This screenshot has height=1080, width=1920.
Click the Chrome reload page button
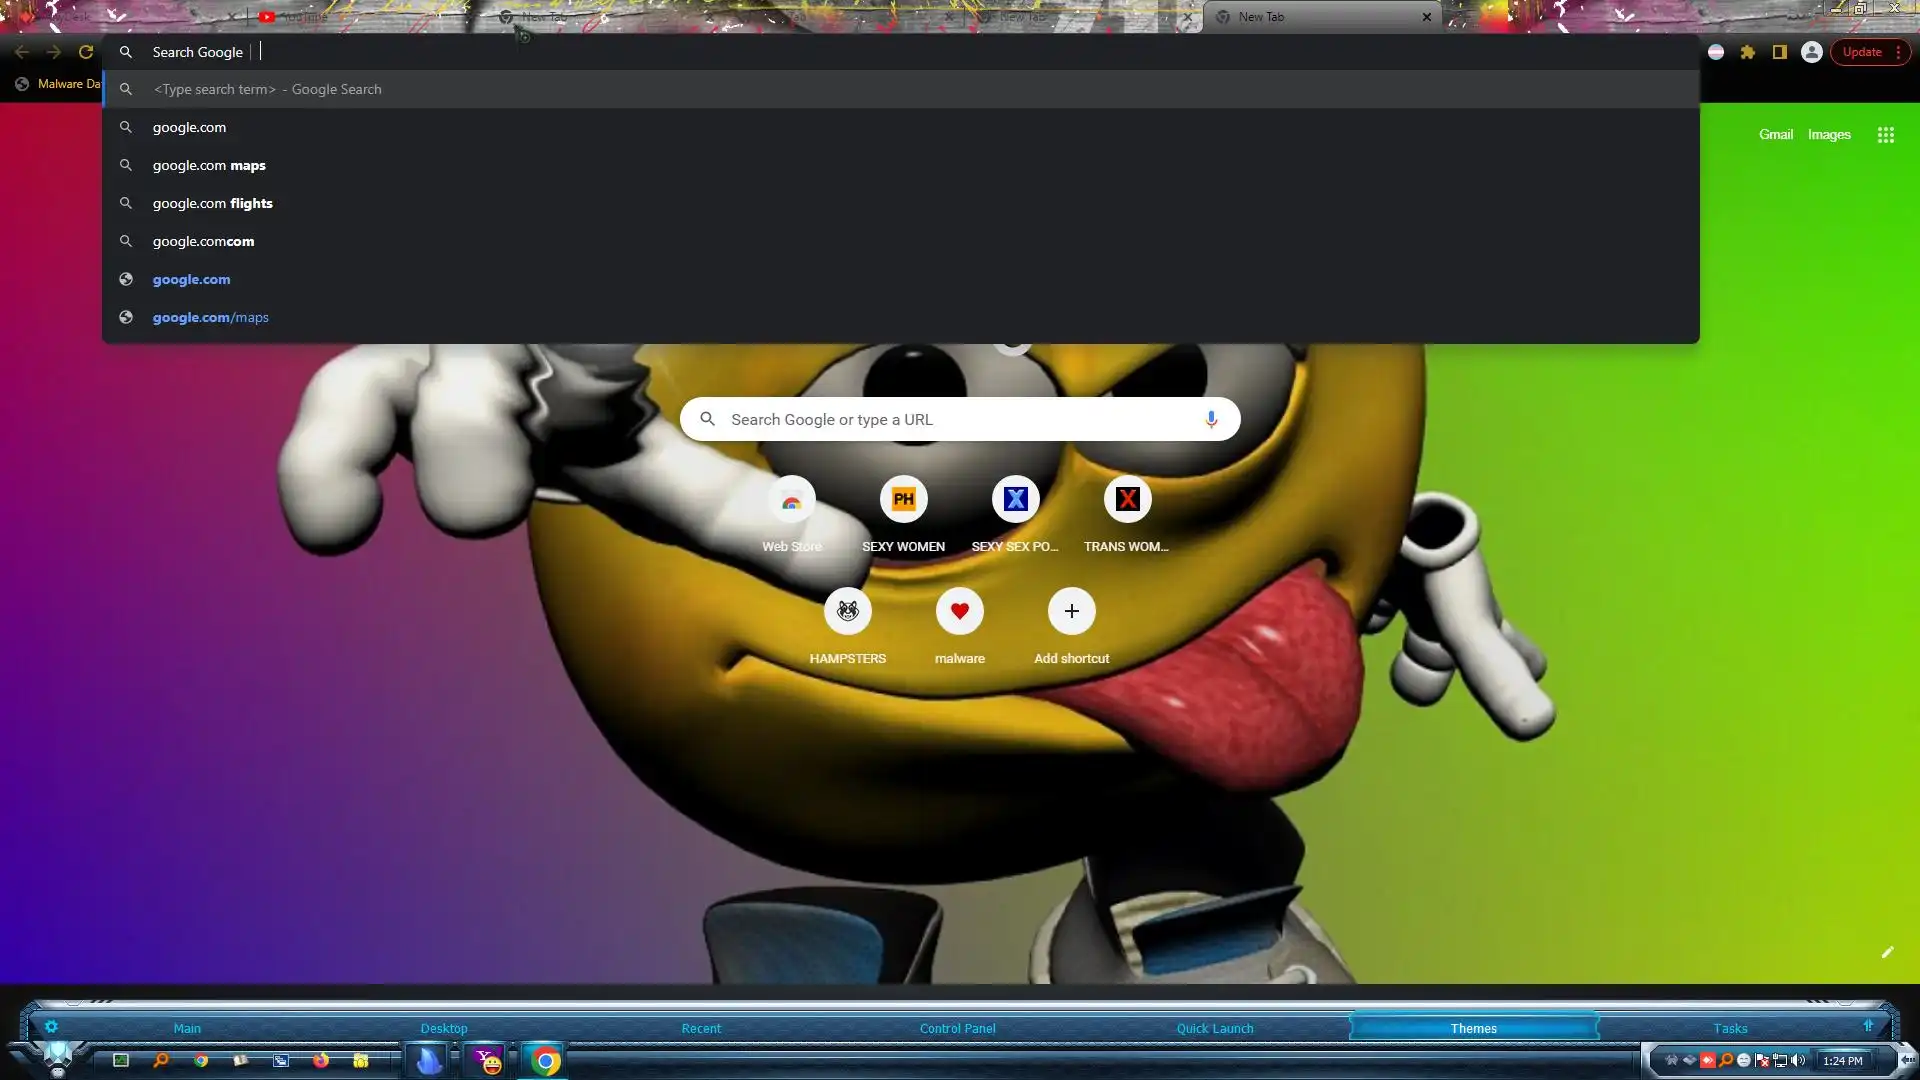point(86,52)
